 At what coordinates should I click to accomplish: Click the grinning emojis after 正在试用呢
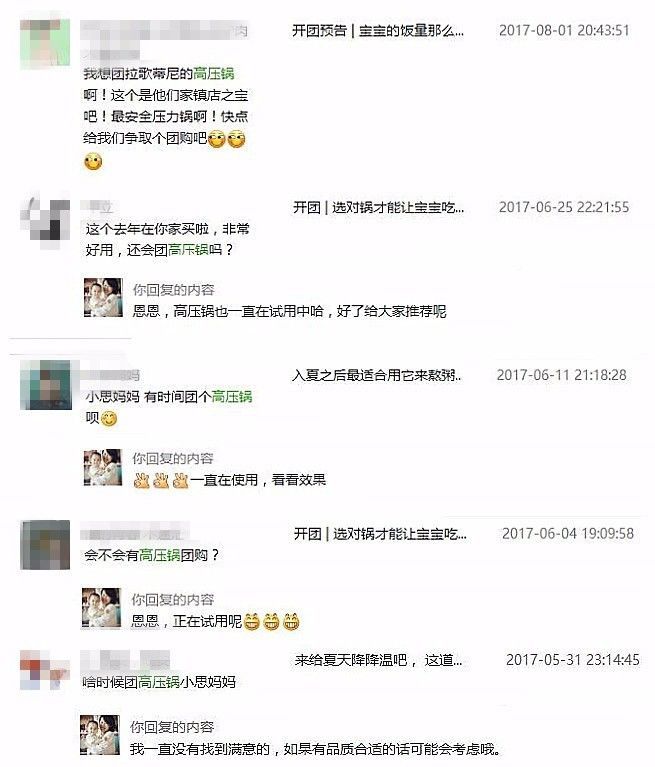(x=271, y=621)
